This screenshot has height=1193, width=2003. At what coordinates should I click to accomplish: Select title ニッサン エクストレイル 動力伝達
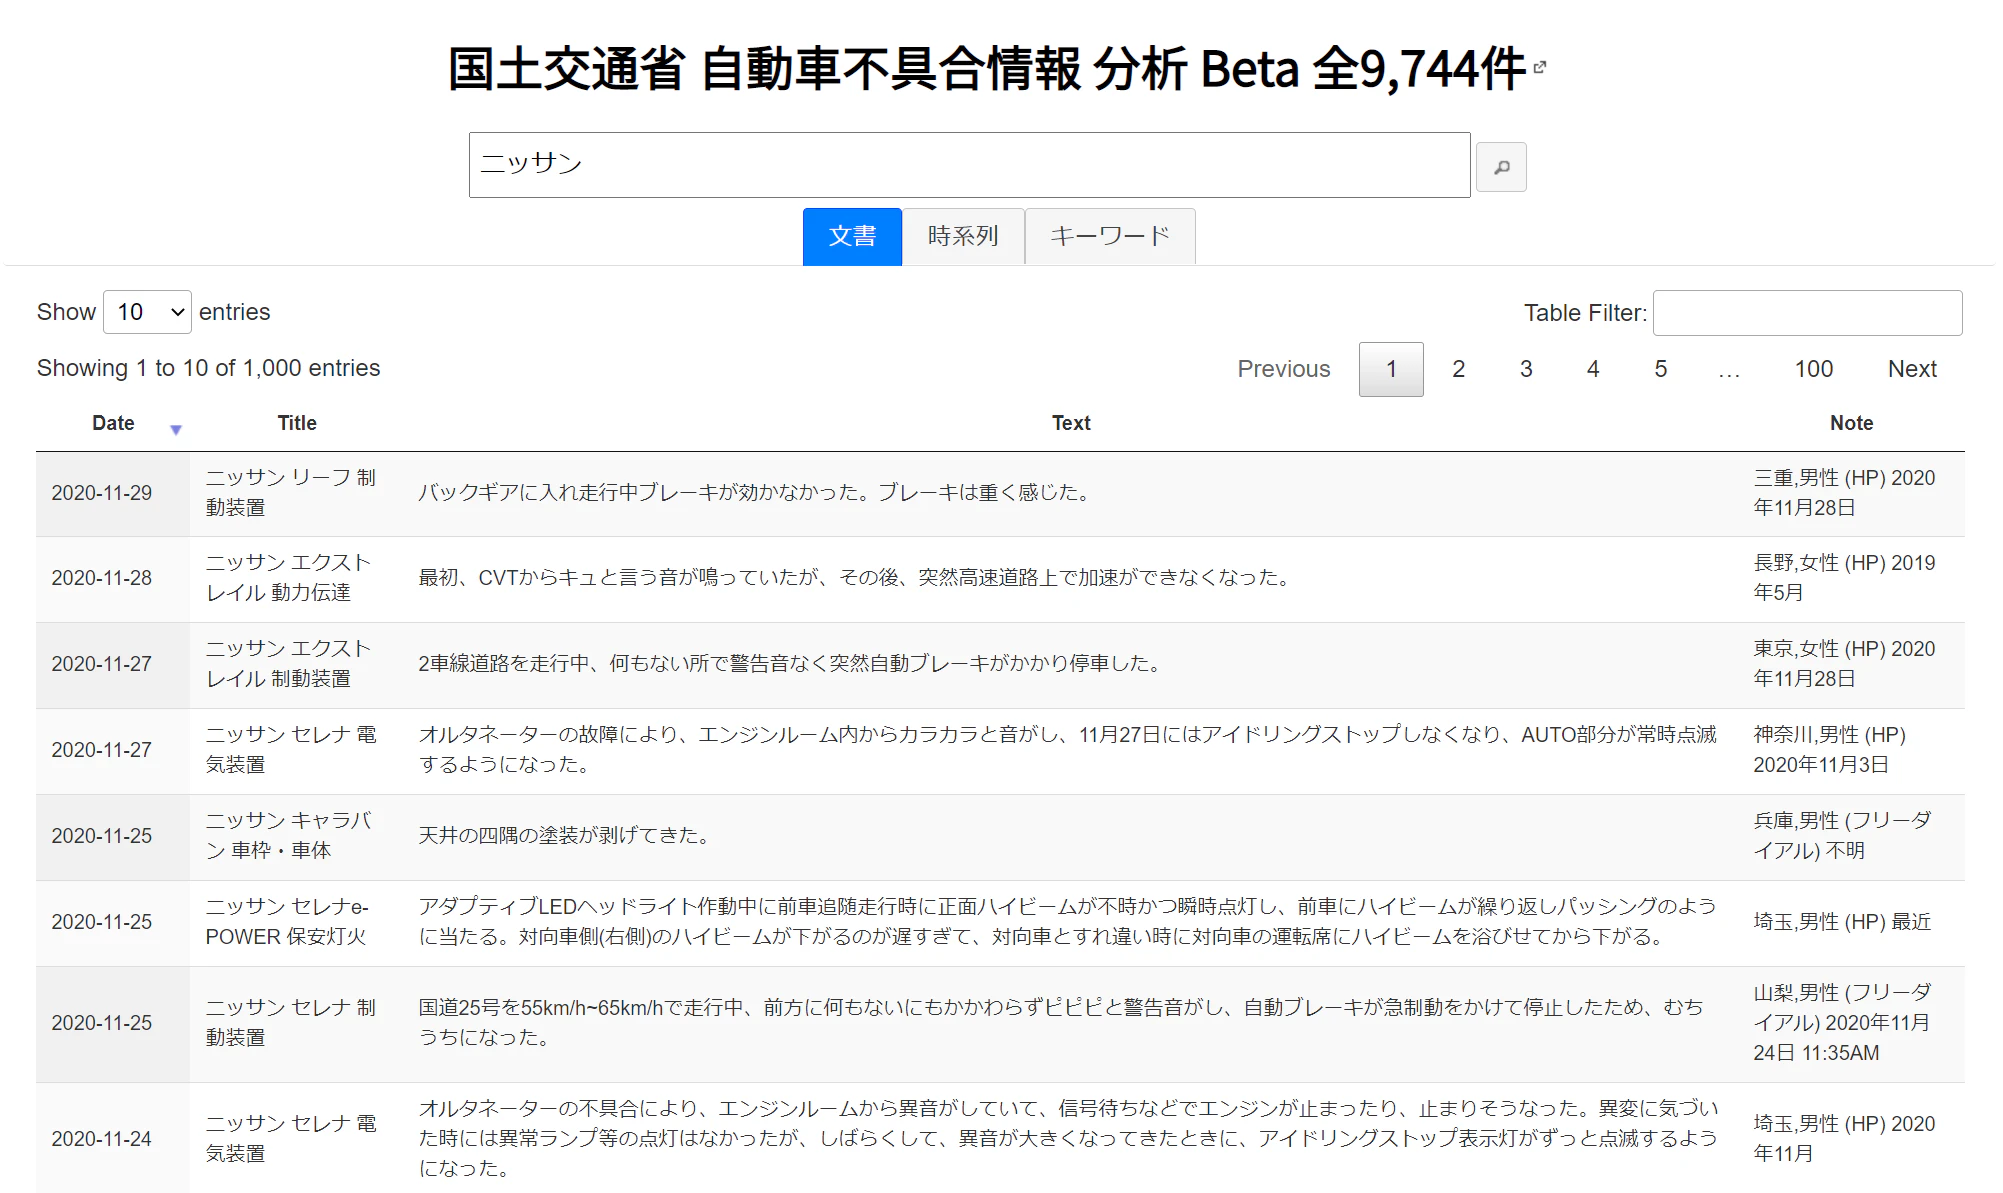coord(289,578)
